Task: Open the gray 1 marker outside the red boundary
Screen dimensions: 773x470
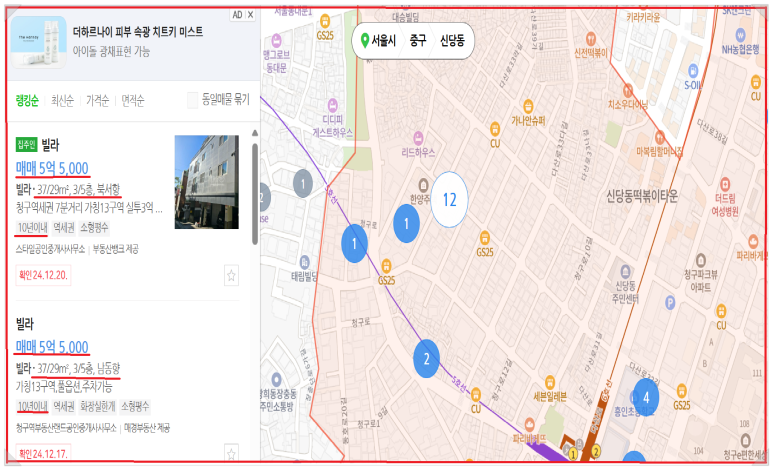Action: 303,184
